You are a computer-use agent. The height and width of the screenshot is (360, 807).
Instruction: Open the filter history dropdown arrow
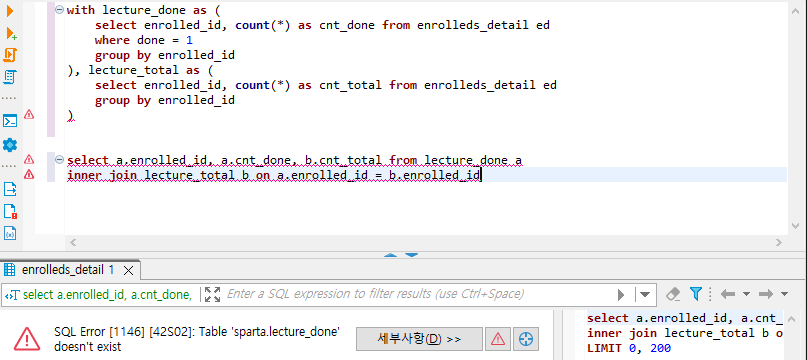click(x=644, y=295)
